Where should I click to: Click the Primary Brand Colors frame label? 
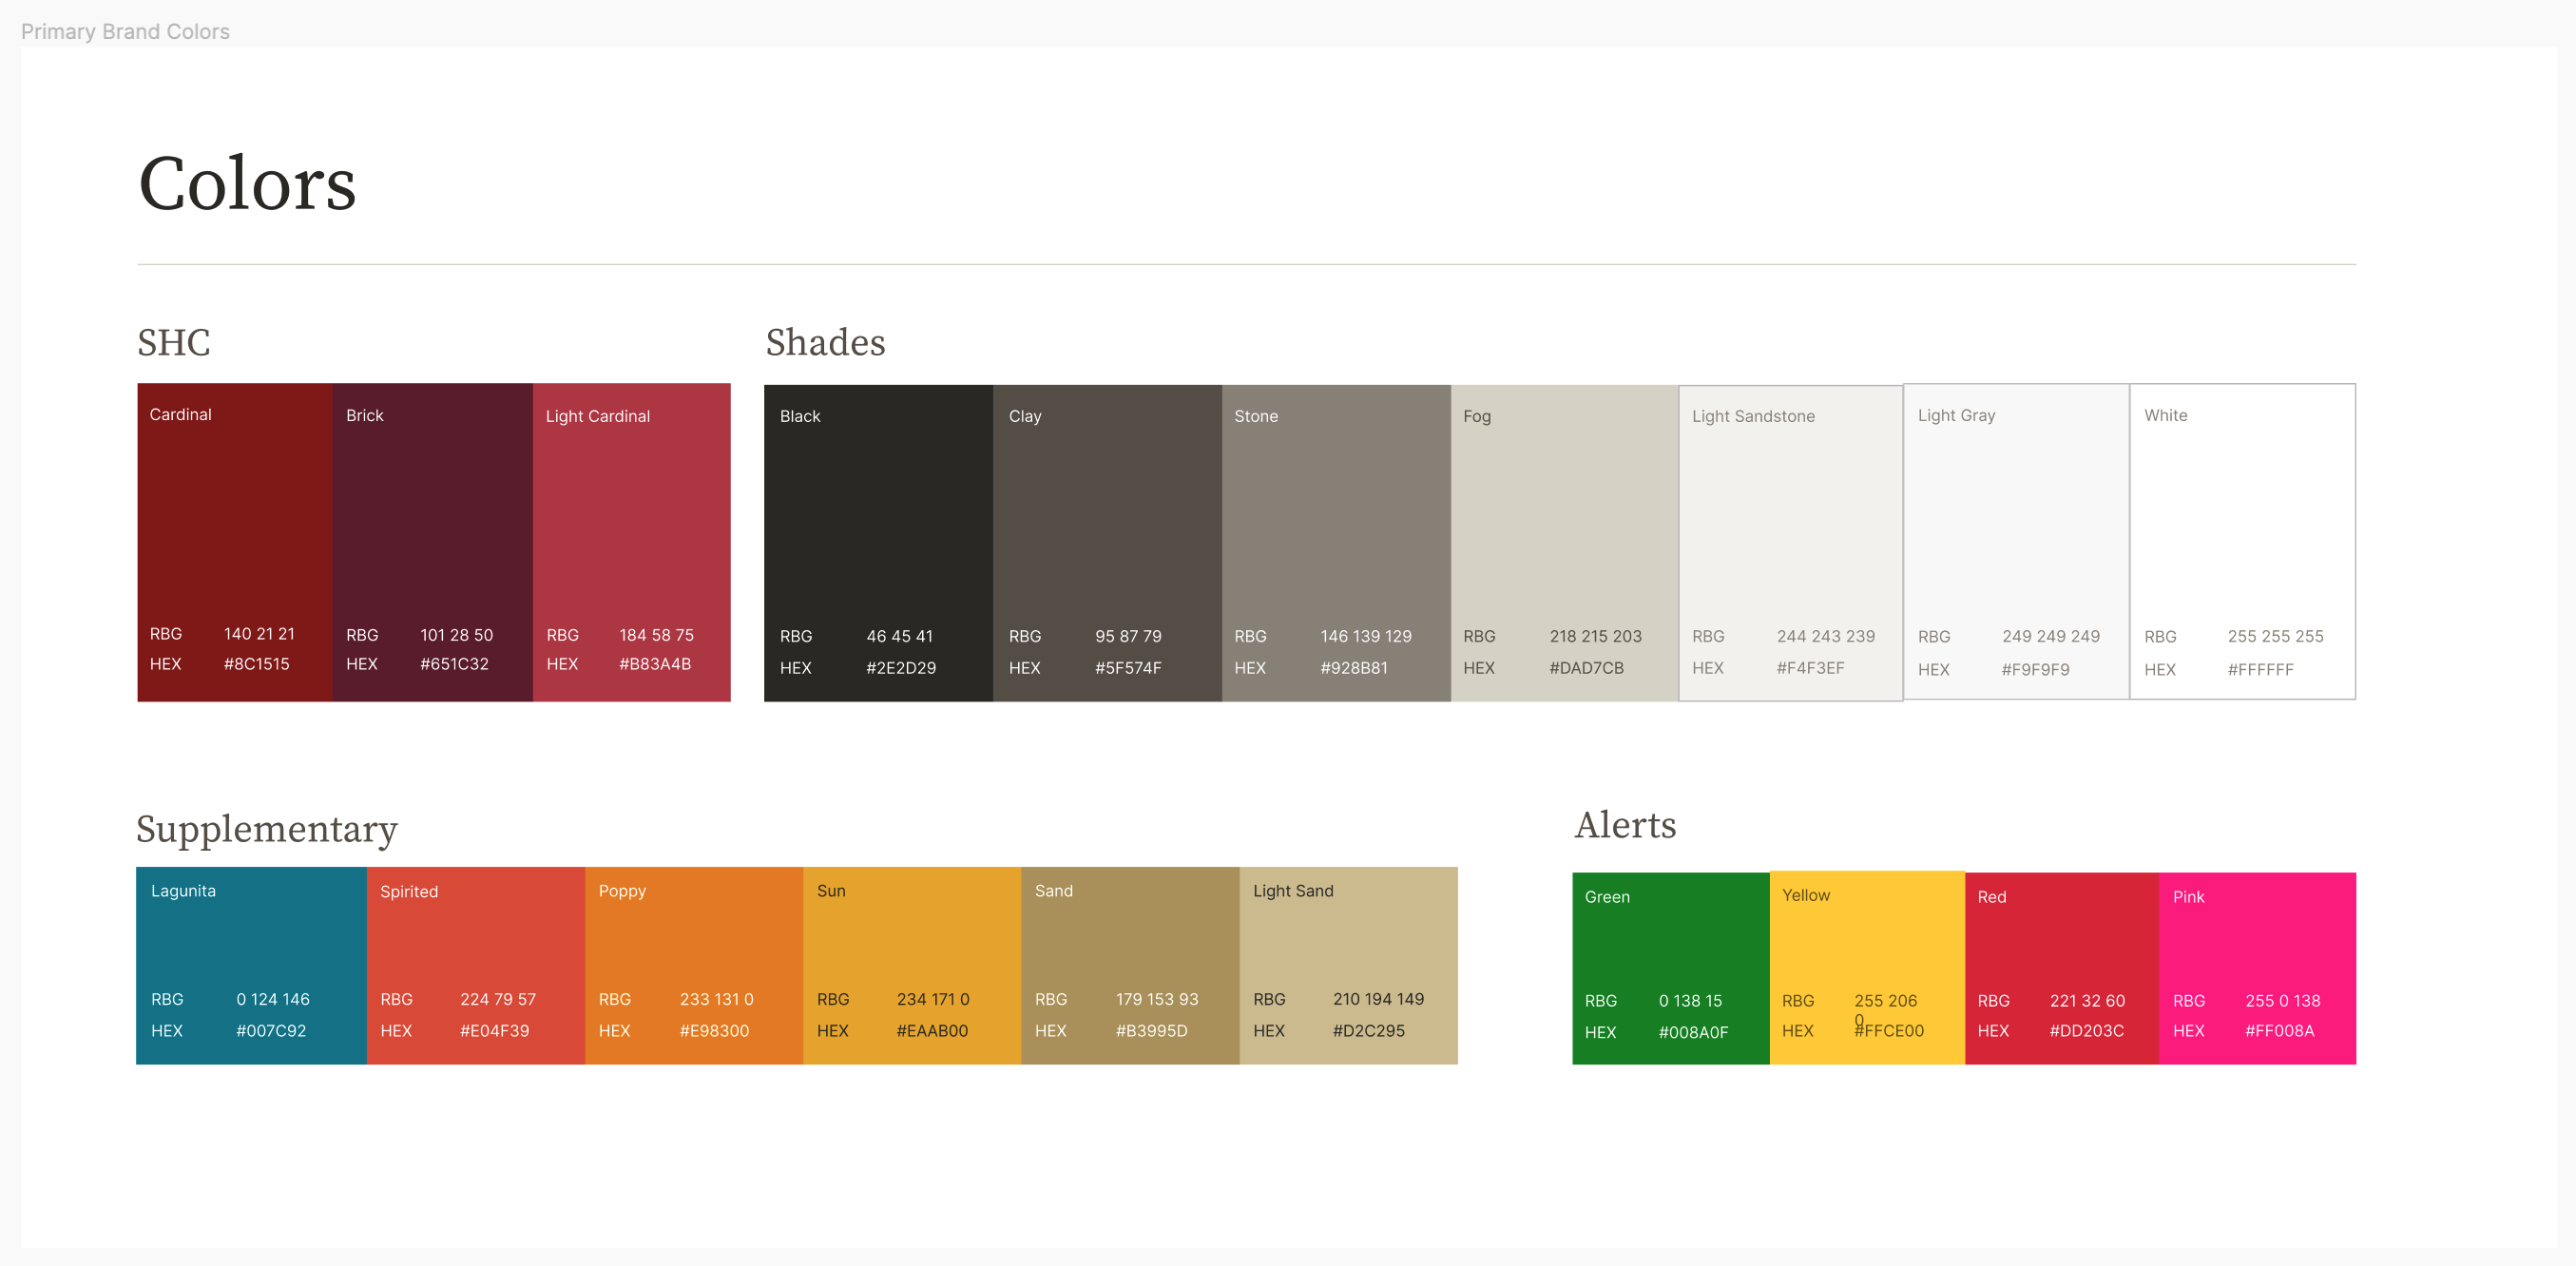click(x=125, y=31)
